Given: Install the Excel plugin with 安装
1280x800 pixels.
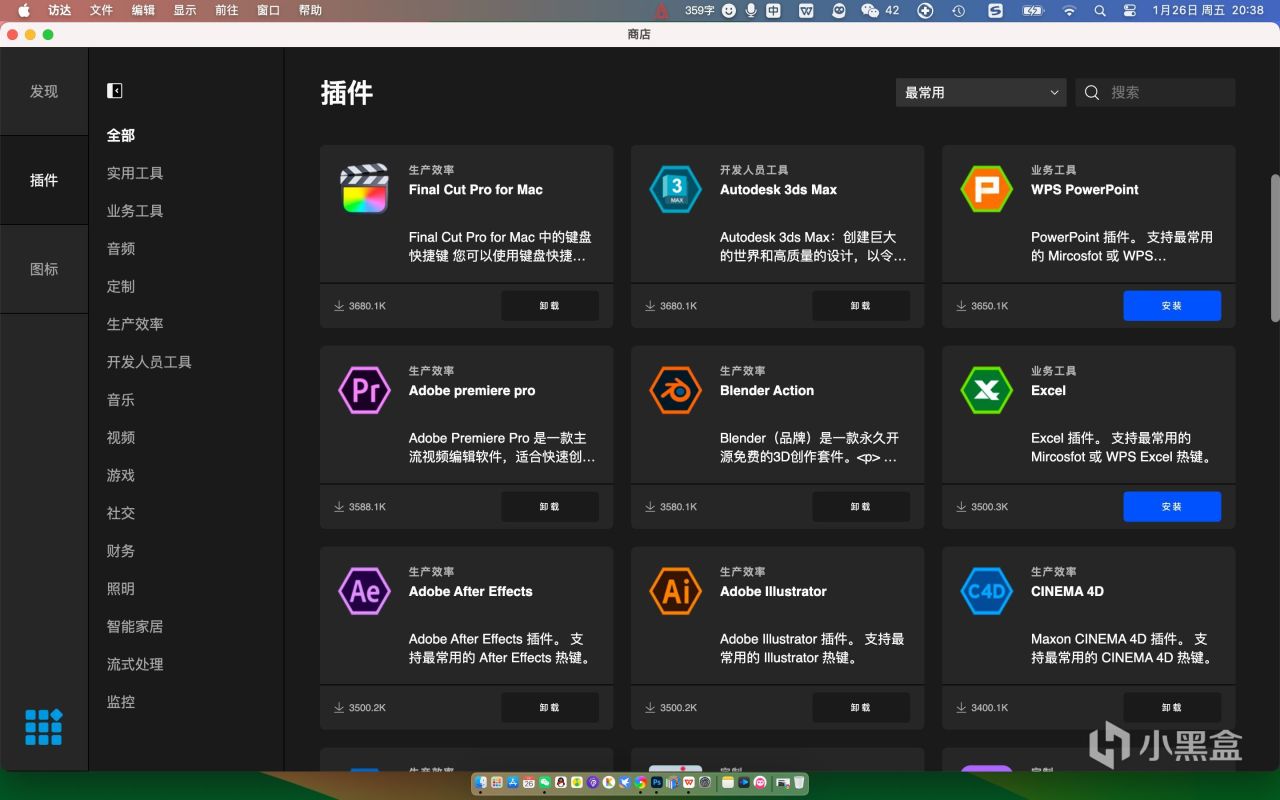Looking at the screenshot, I should point(1172,507).
